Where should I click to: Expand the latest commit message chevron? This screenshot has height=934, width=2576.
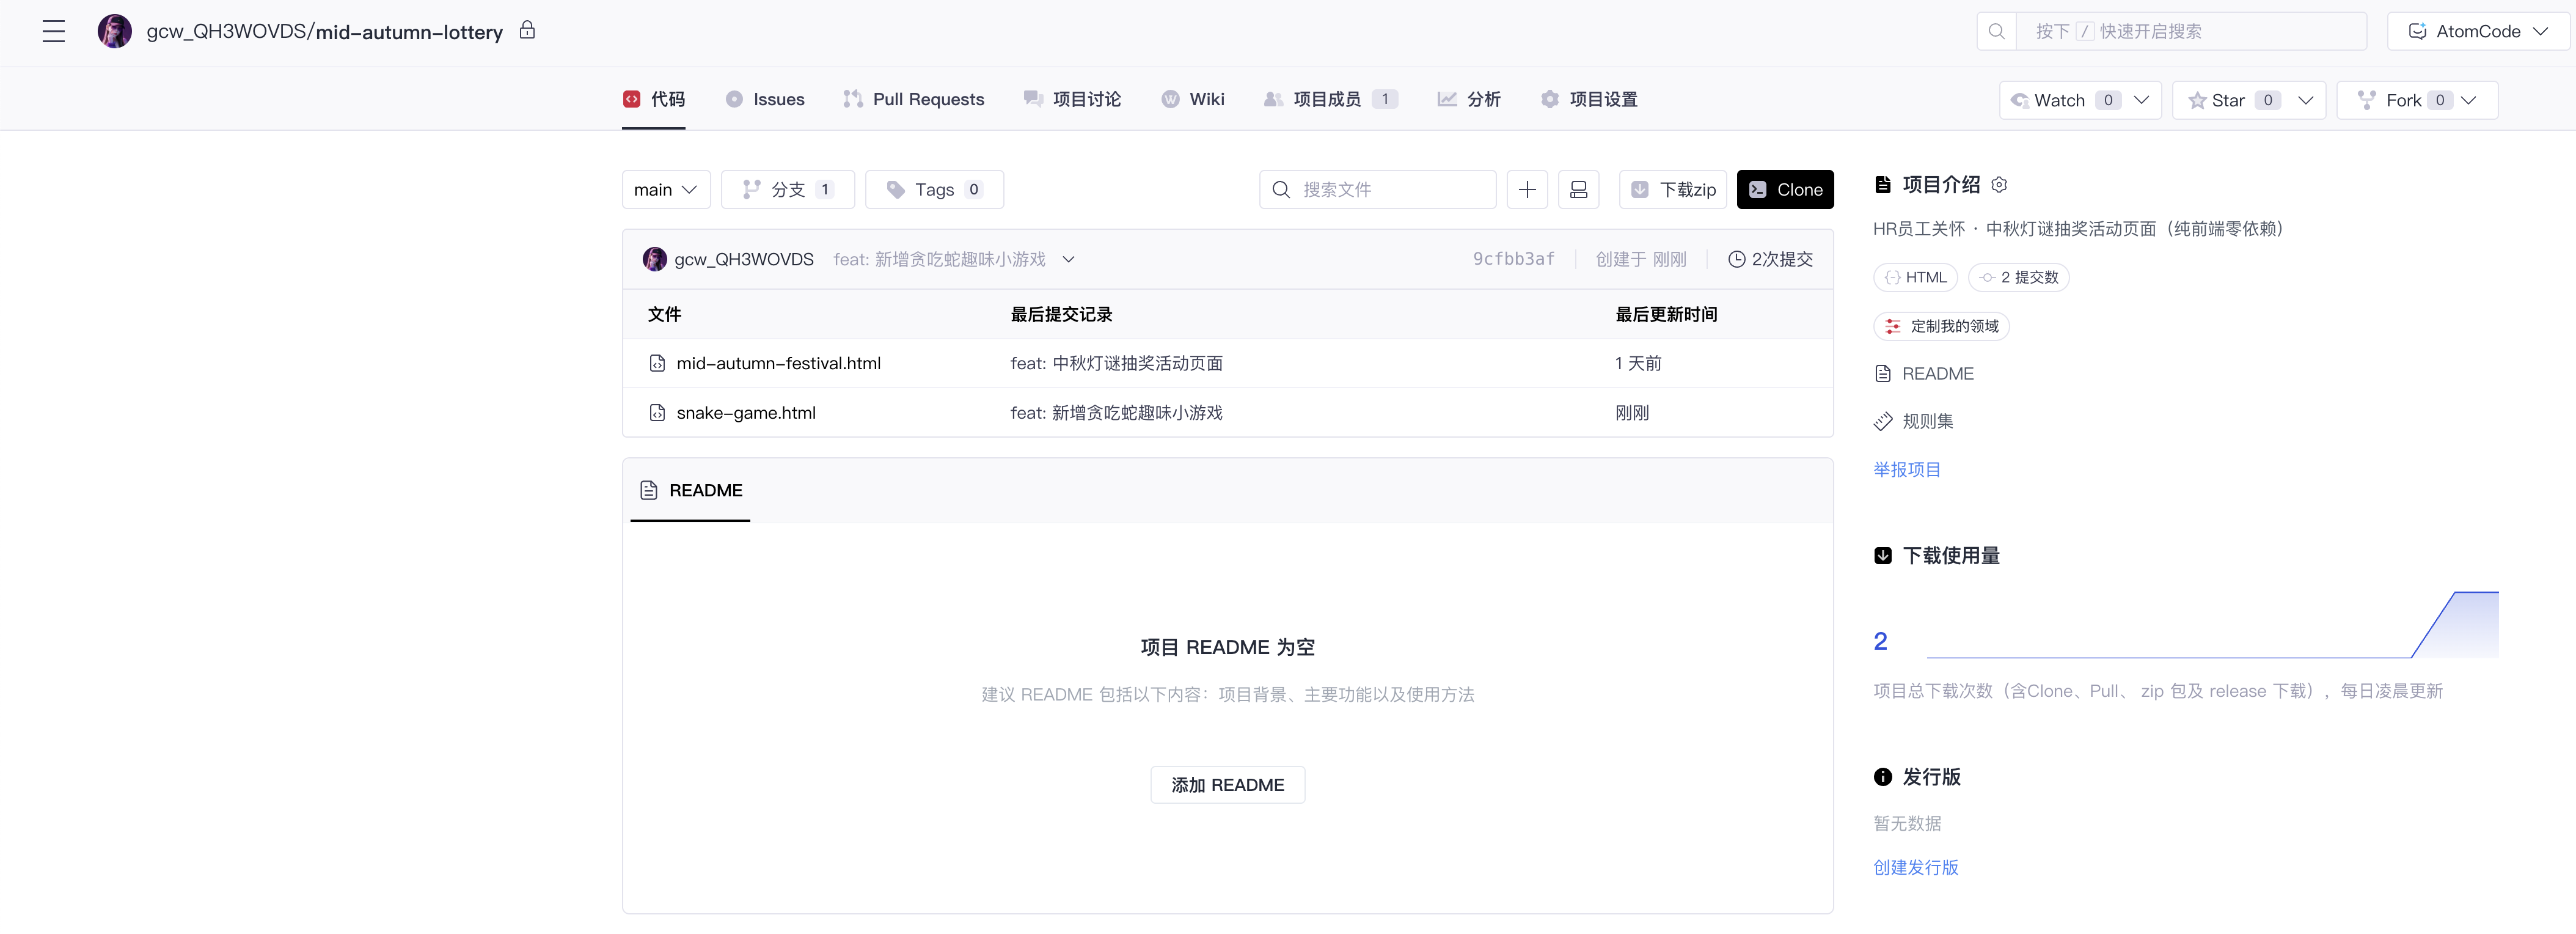pos(1068,260)
